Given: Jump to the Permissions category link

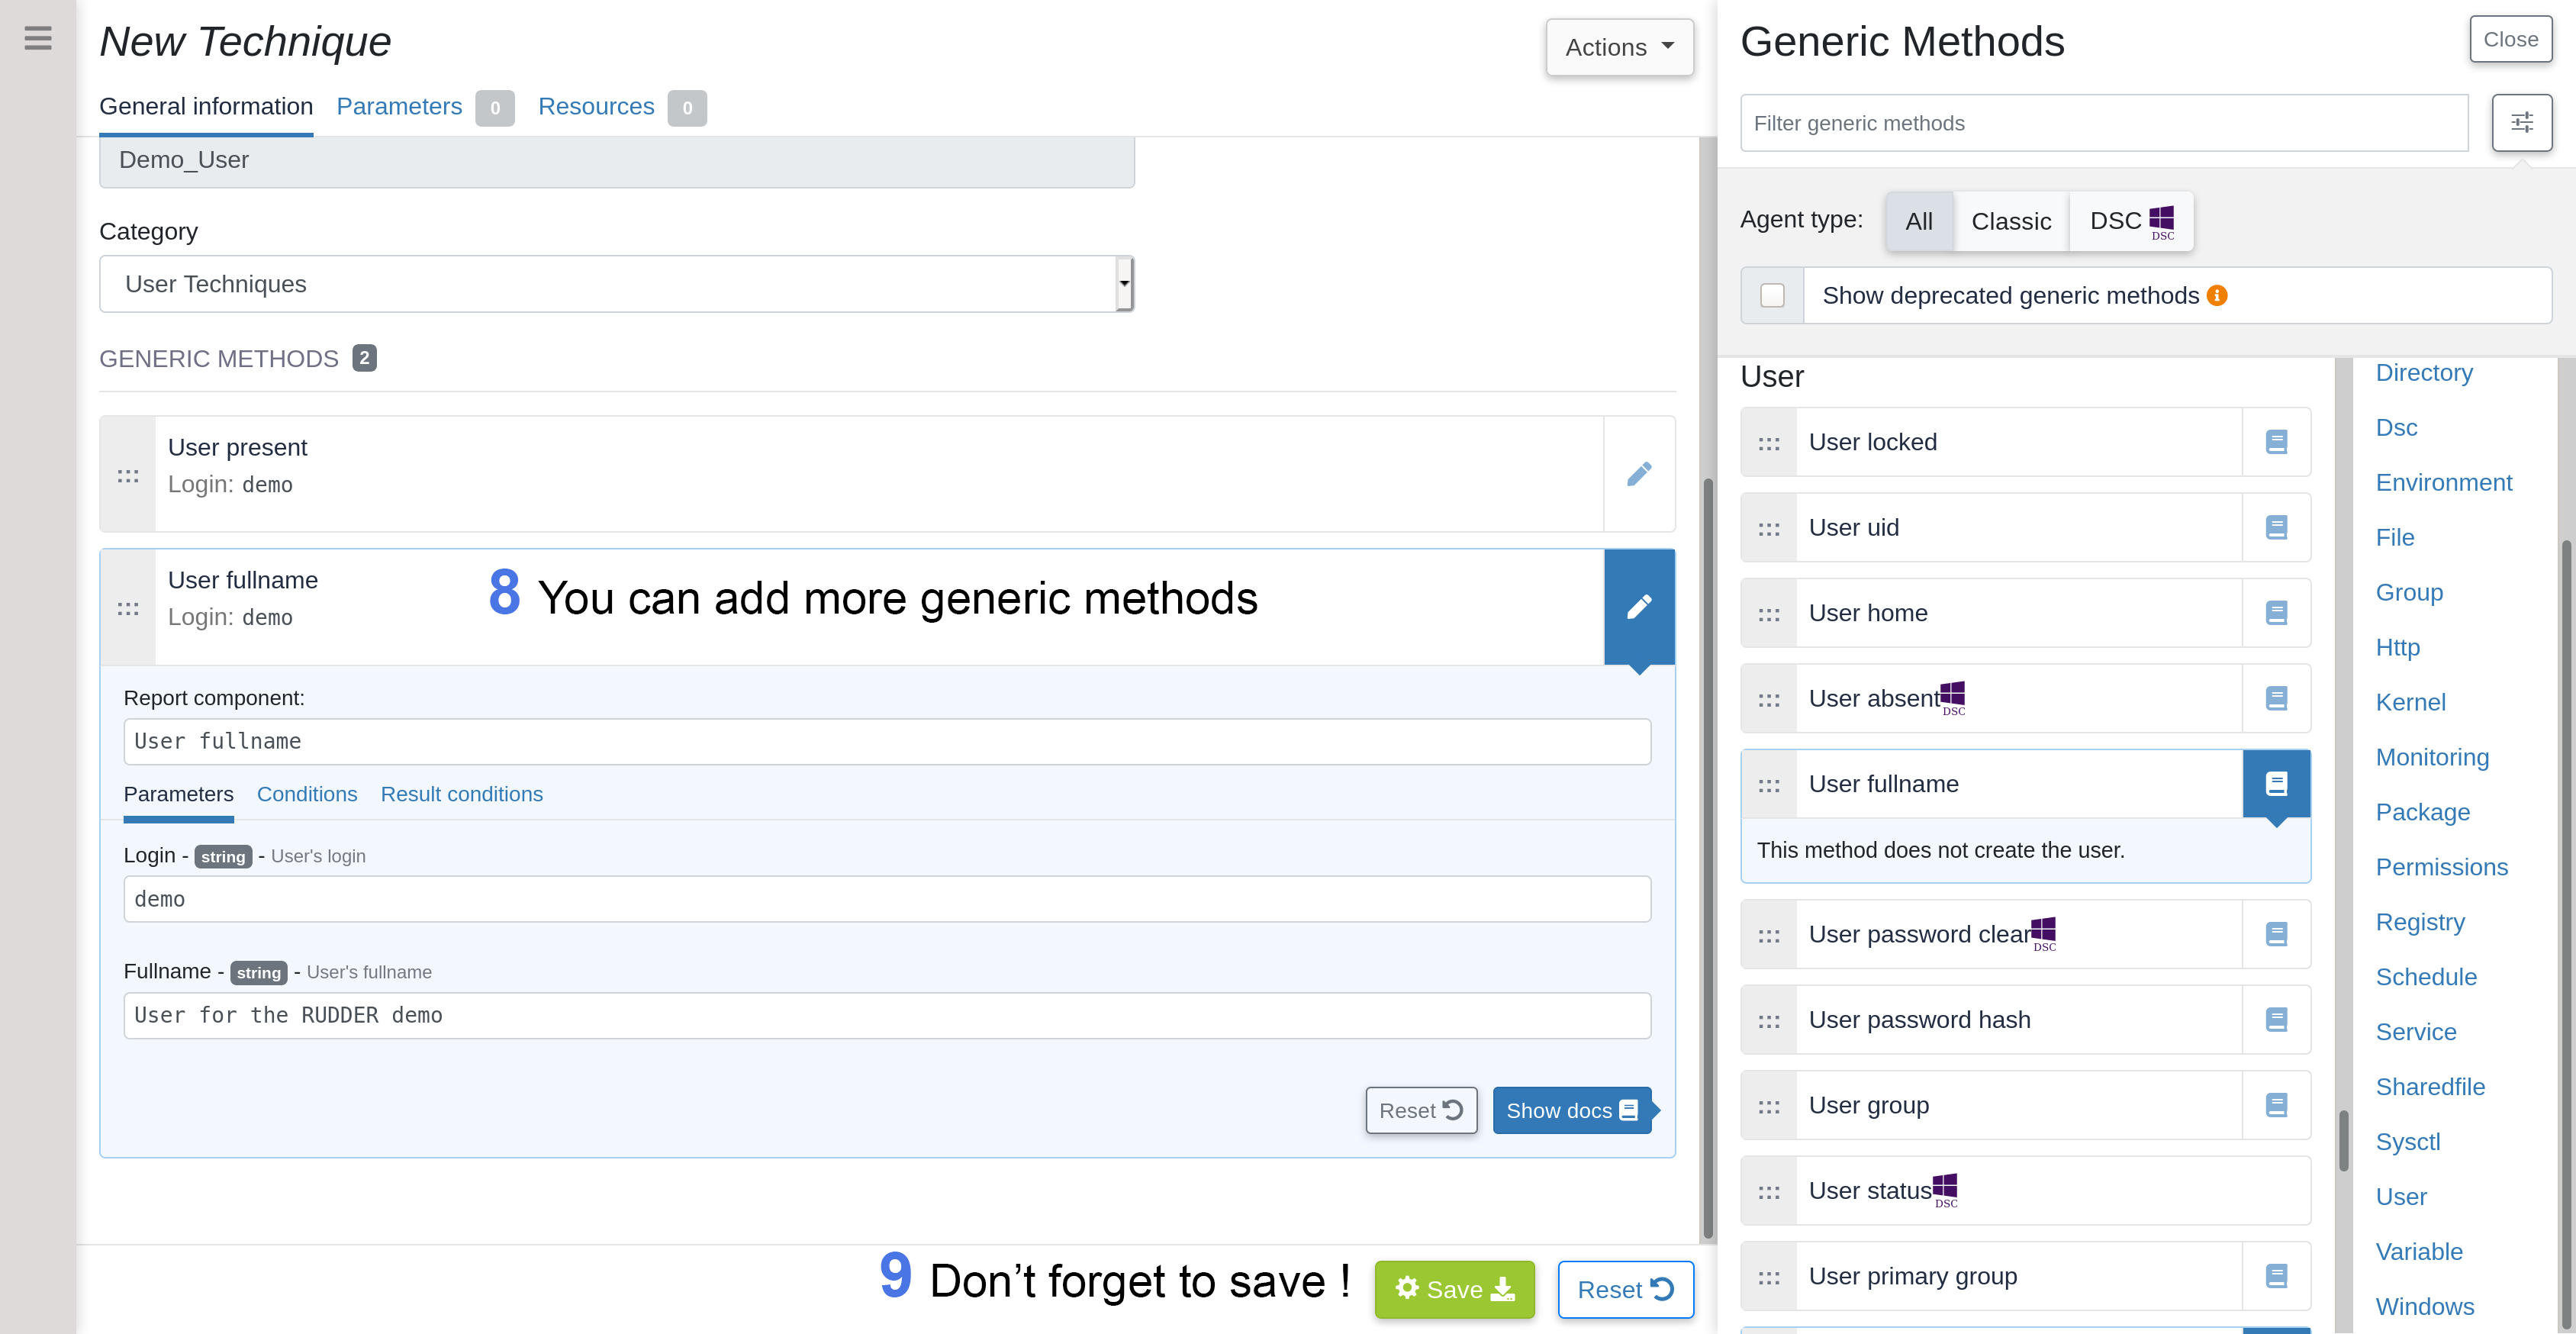Looking at the screenshot, I should click(2441, 867).
